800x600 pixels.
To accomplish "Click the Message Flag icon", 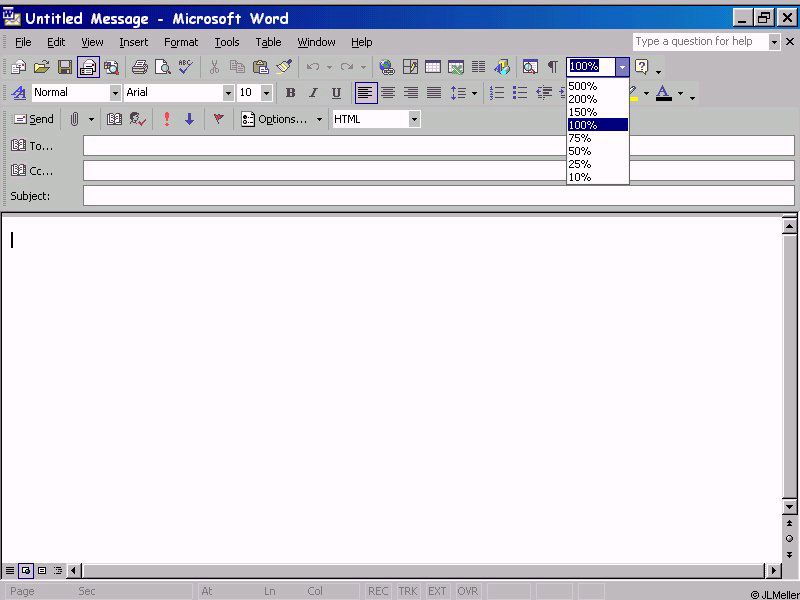I will click(218, 119).
